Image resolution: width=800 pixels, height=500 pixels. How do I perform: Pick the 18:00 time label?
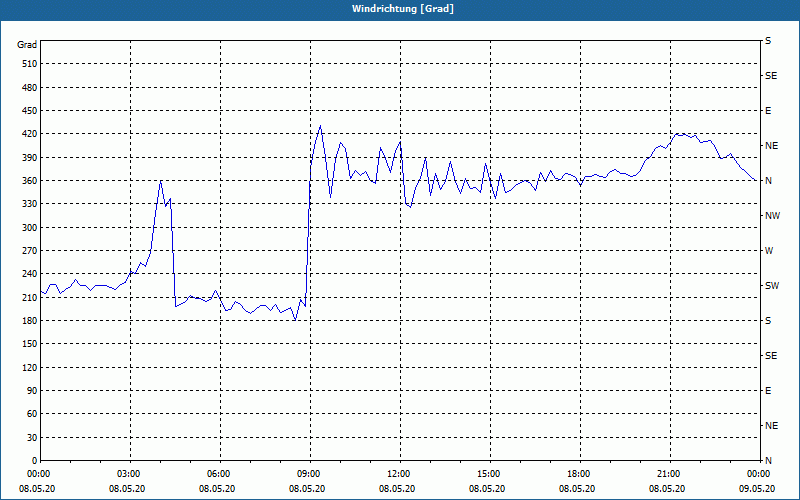point(581,474)
